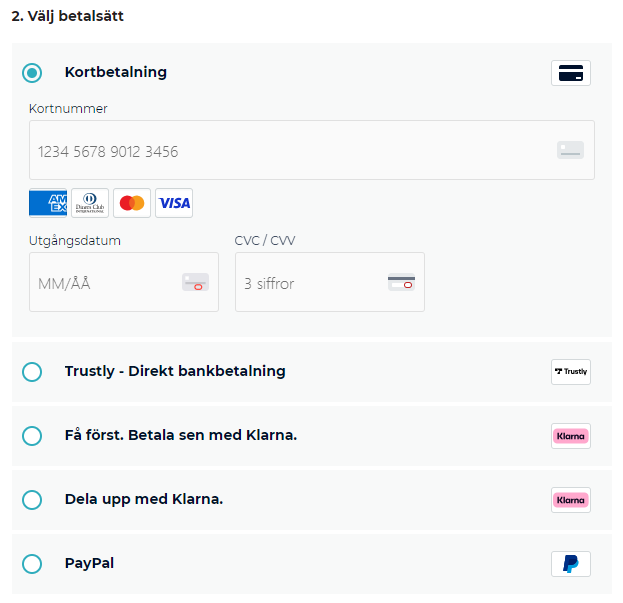Select the Dela upp med Klarna radio

click(32, 500)
